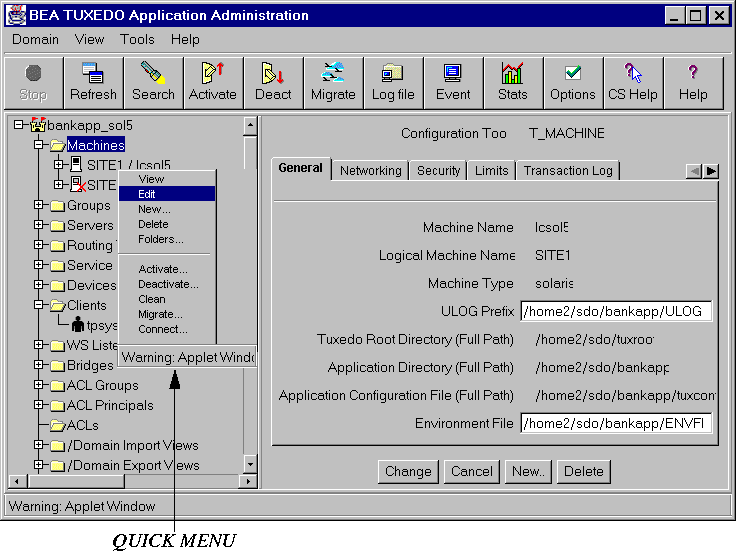Screen dimensions: 736x551
Task: Expand the Service tree node
Action: point(38,265)
